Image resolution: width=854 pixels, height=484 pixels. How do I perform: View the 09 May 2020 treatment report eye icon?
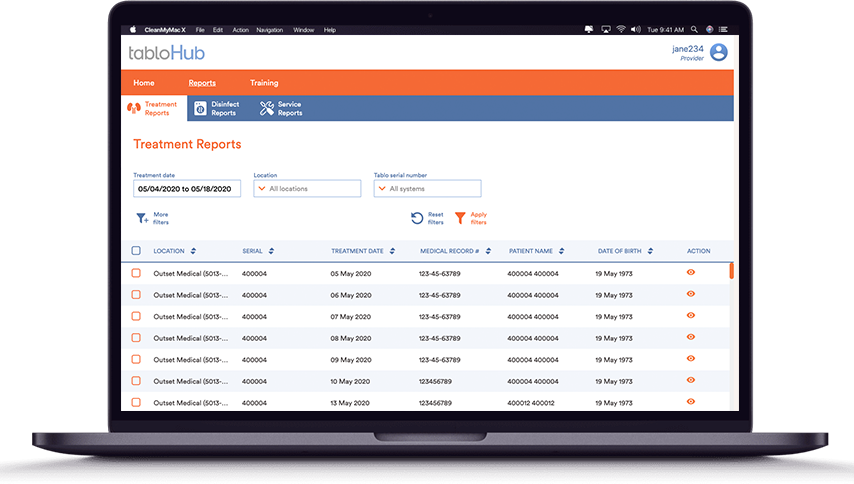[691, 359]
